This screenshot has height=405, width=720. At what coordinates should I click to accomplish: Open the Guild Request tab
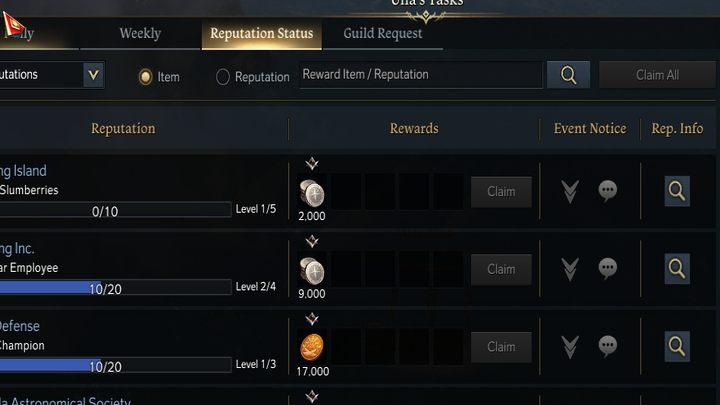[x=382, y=34]
